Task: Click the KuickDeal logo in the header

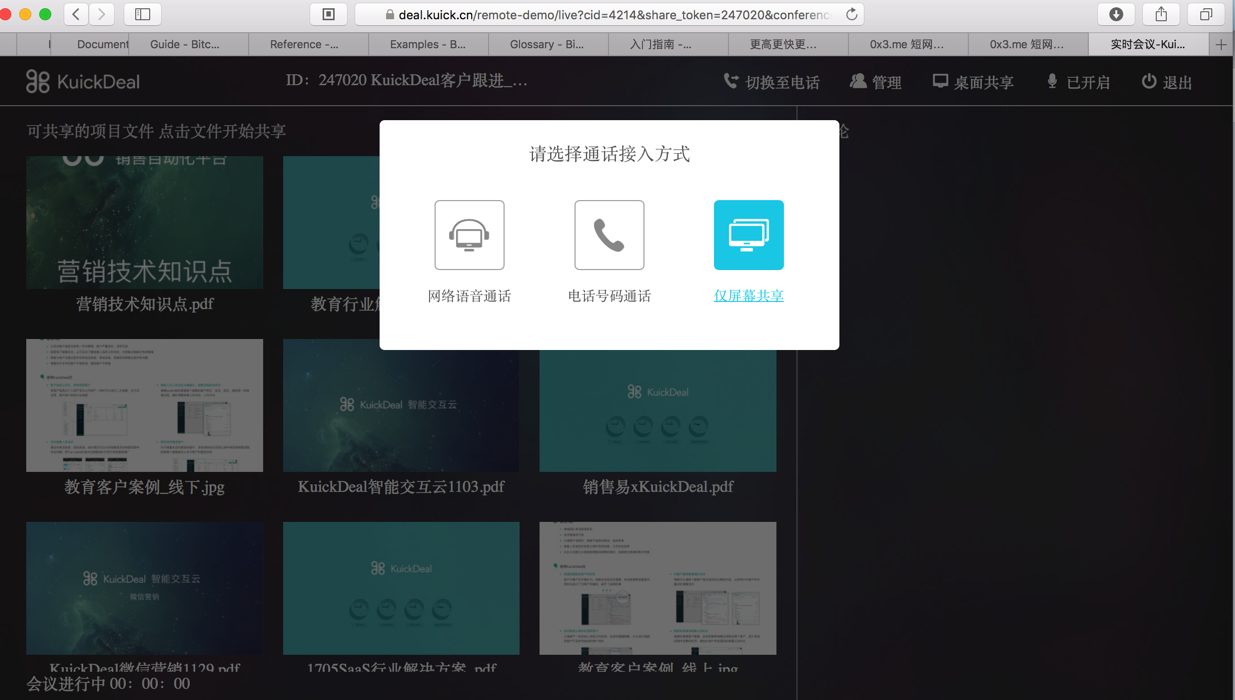Action: coord(83,82)
